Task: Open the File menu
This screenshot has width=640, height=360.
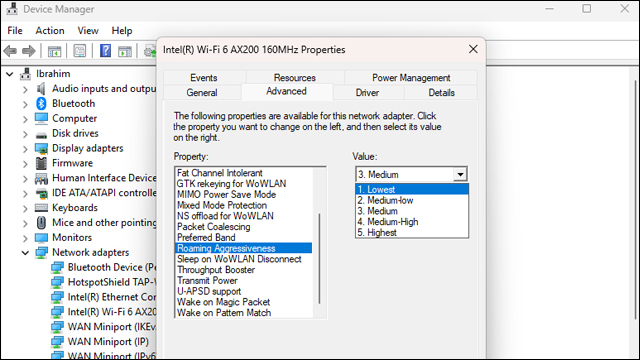Action: click(x=15, y=31)
